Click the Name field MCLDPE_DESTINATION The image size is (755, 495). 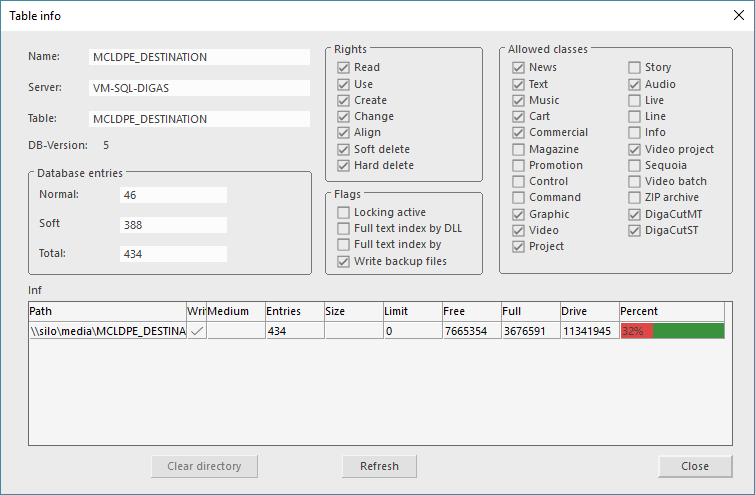(199, 58)
